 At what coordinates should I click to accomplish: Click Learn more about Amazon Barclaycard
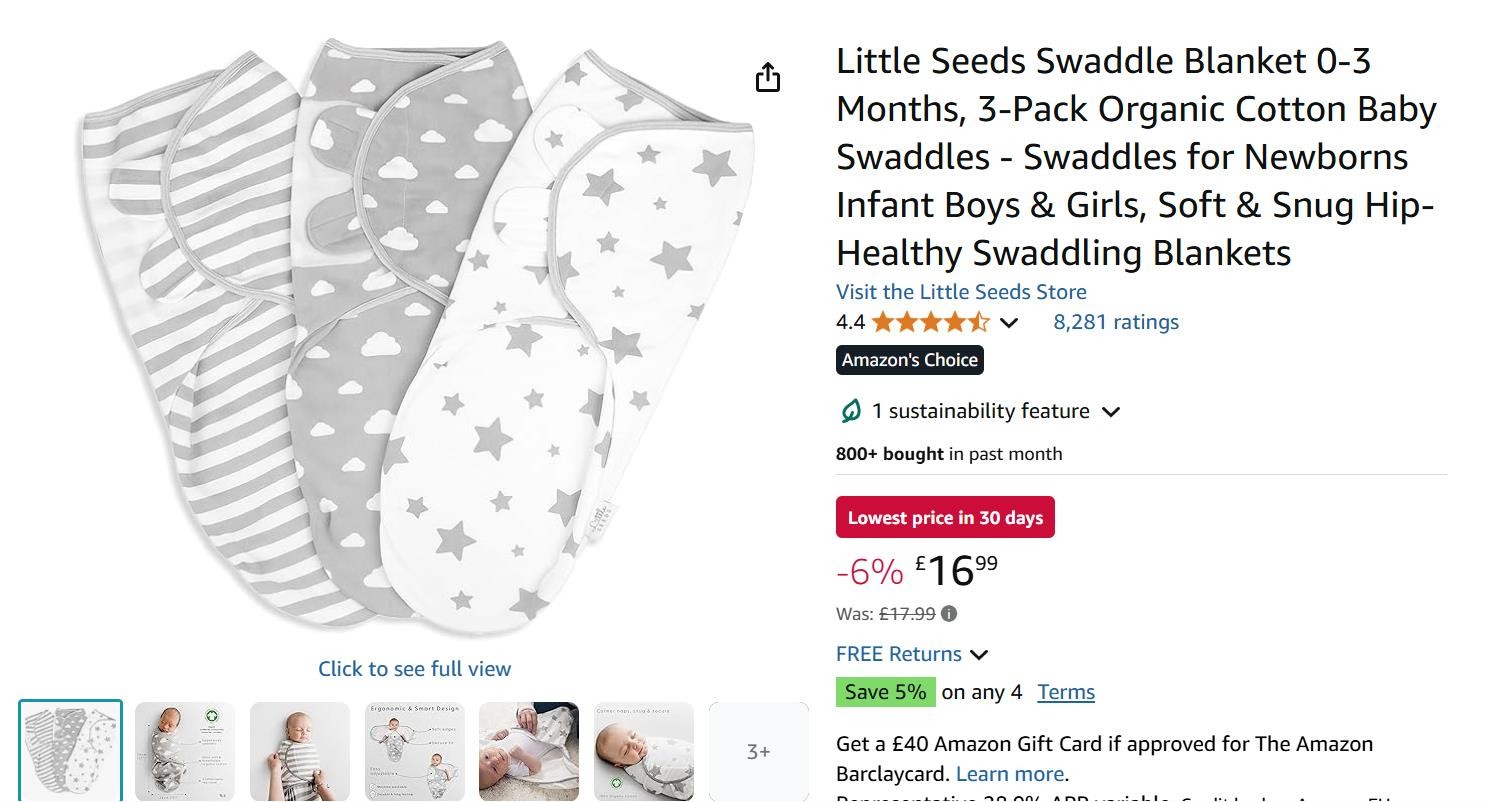[x=1009, y=774]
